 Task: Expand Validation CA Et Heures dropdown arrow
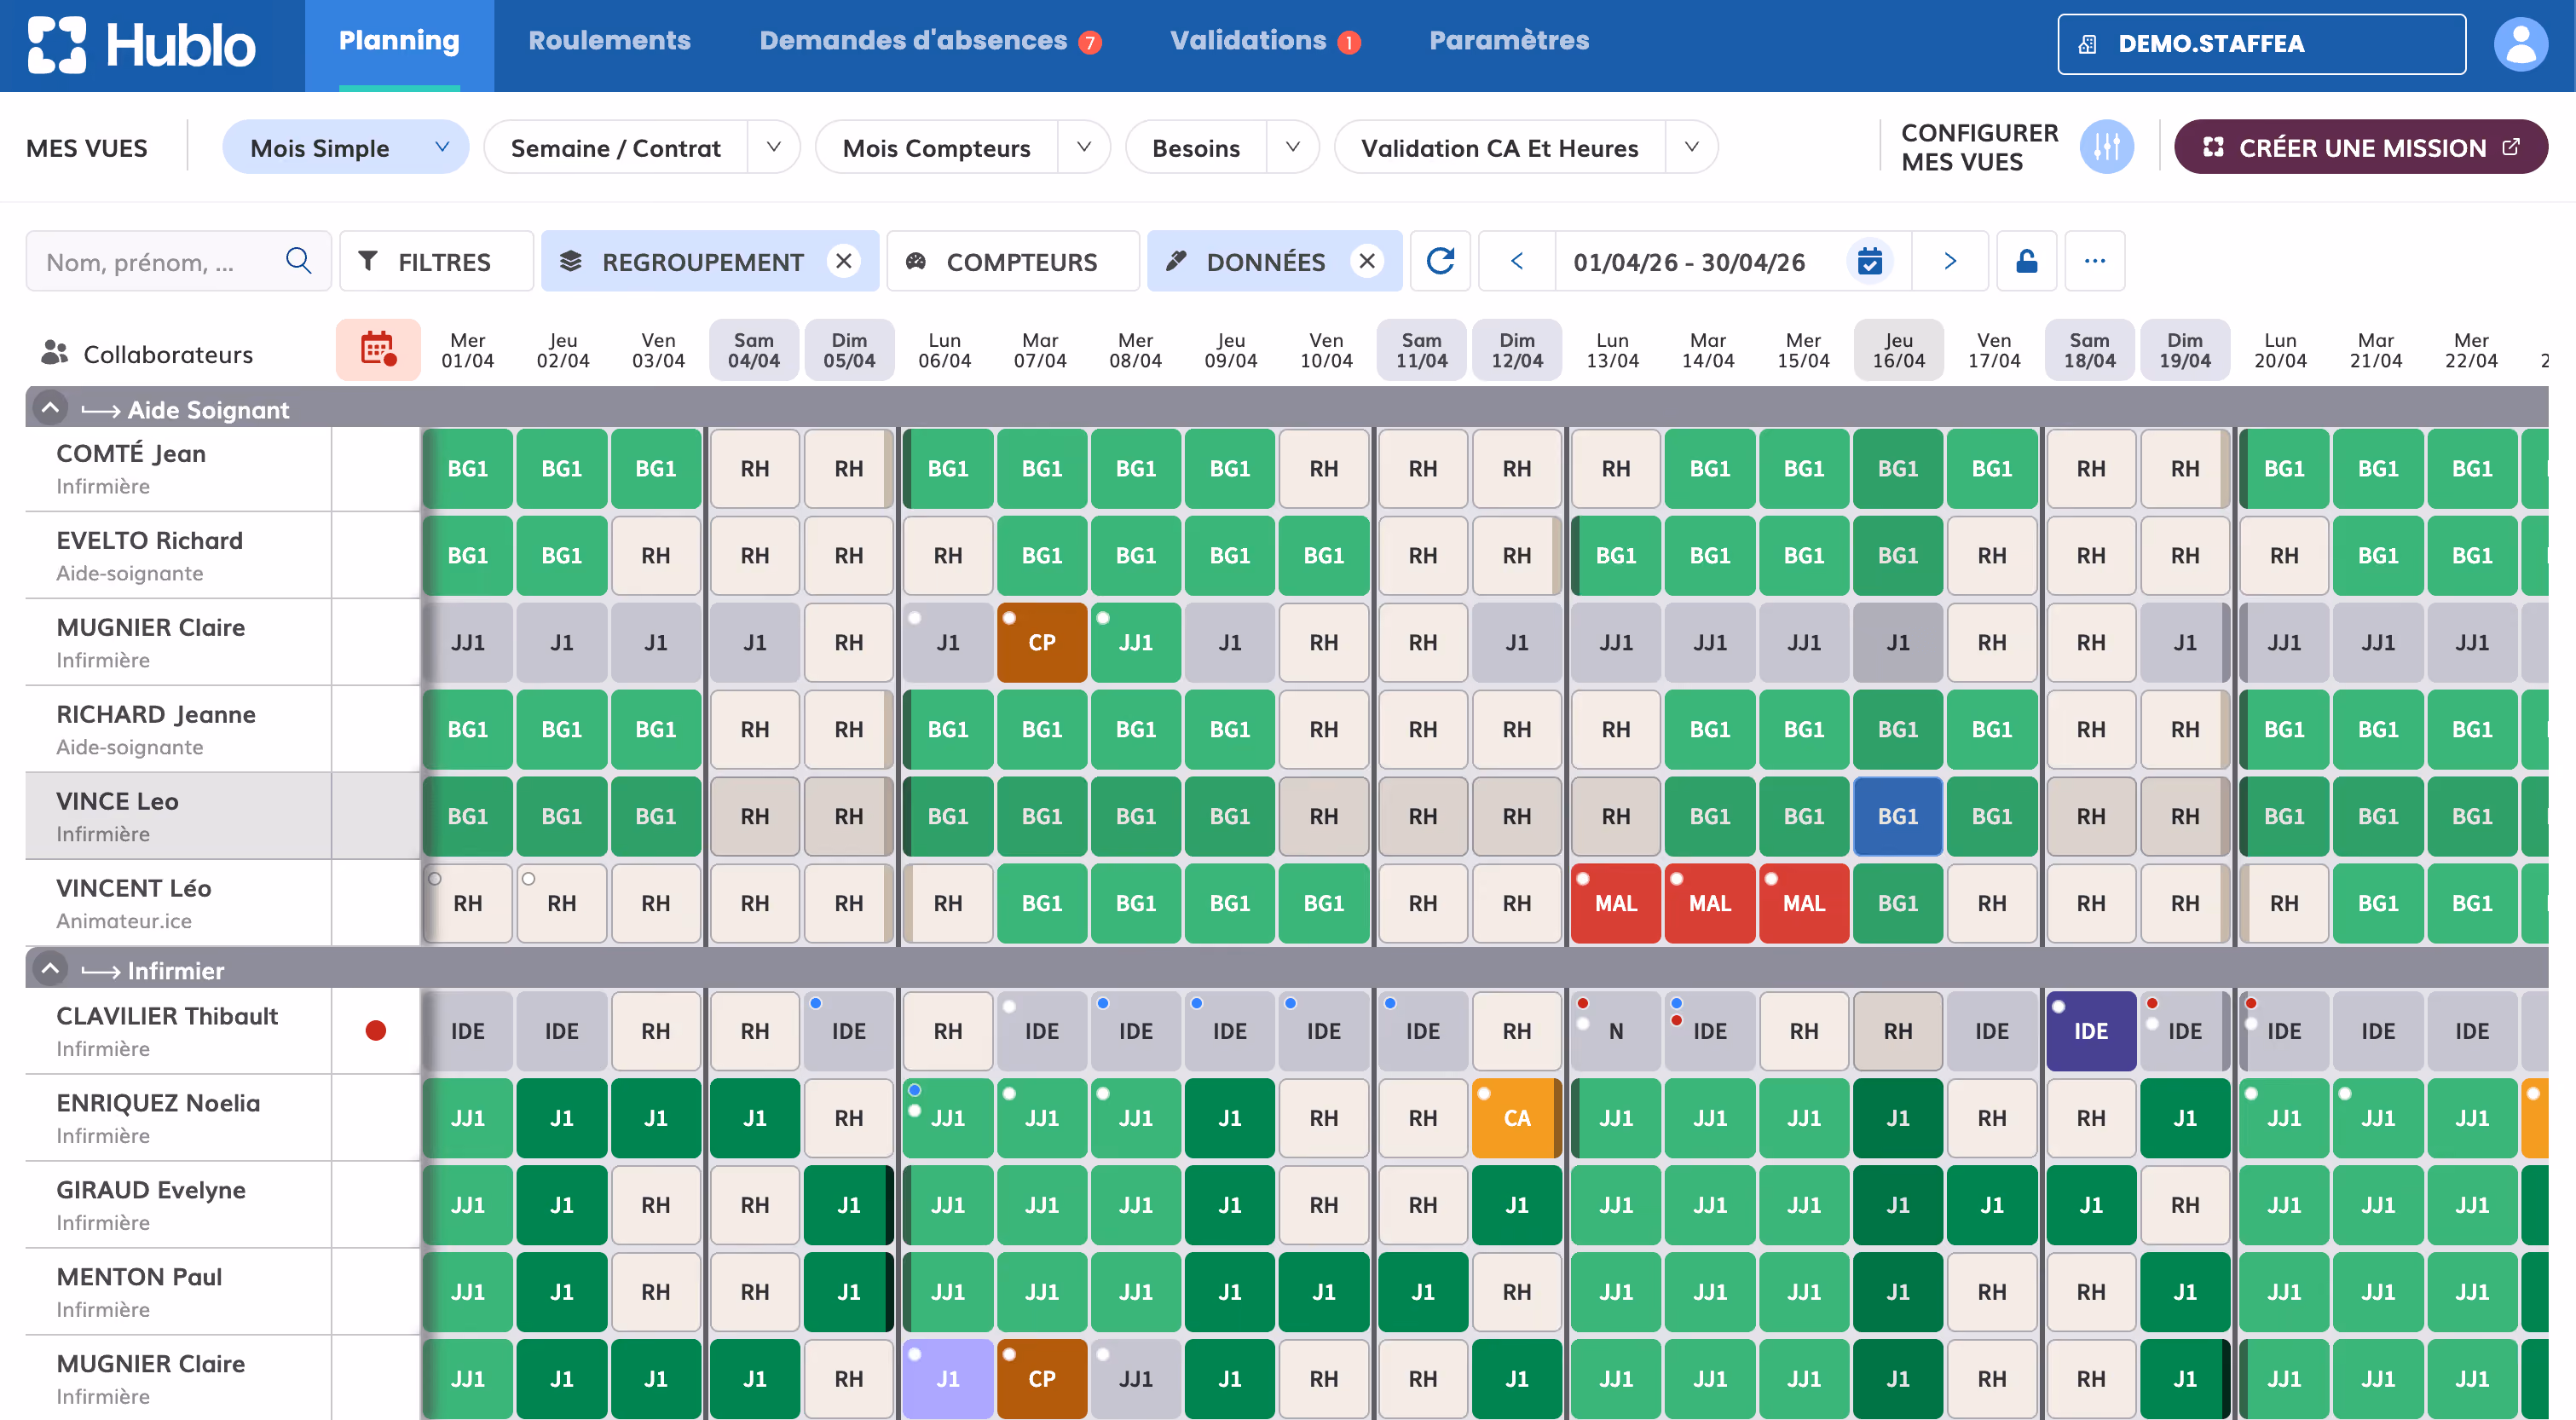click(1691, 147)
